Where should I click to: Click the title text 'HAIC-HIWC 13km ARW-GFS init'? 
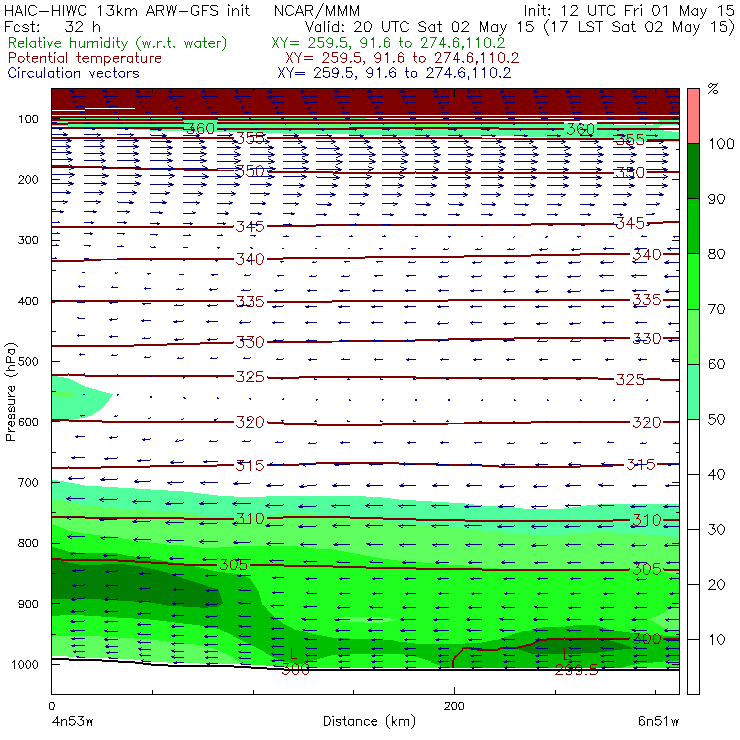coord(126,11)
